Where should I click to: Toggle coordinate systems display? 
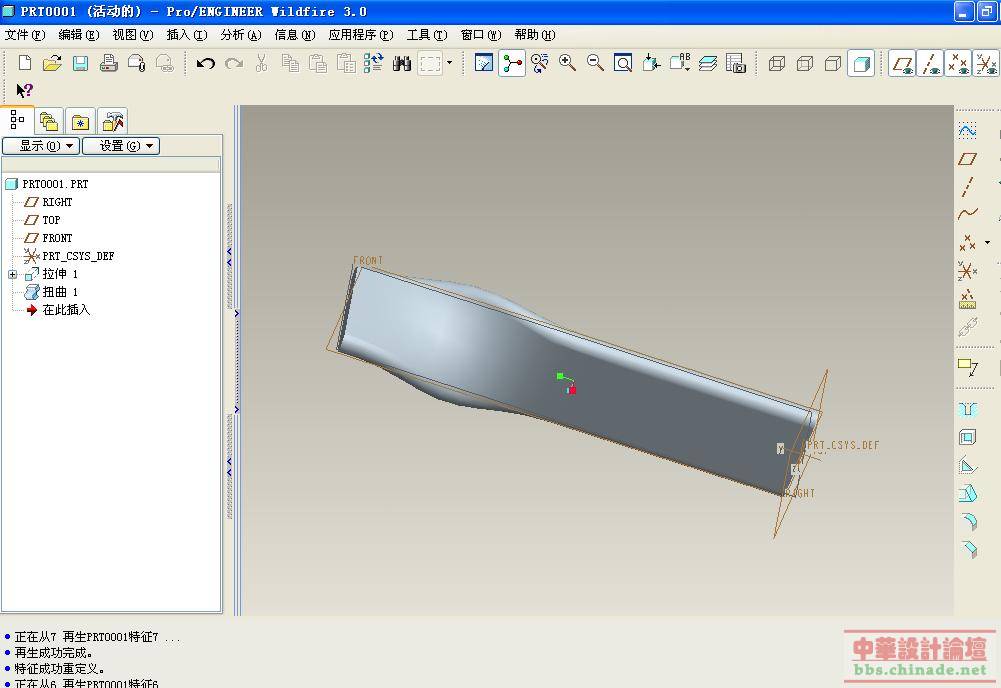click(986, 64)
